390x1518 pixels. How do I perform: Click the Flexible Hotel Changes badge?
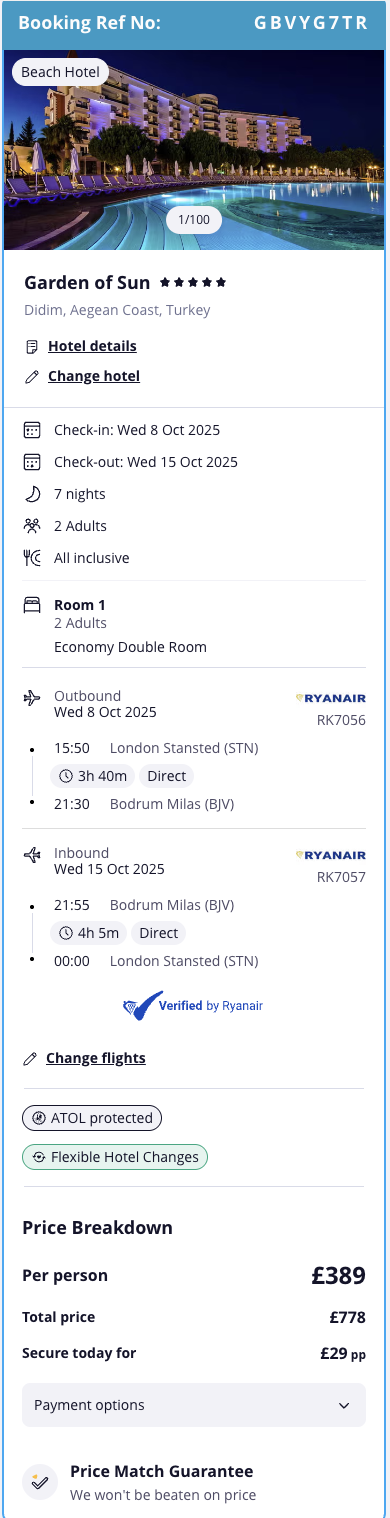115,1157
